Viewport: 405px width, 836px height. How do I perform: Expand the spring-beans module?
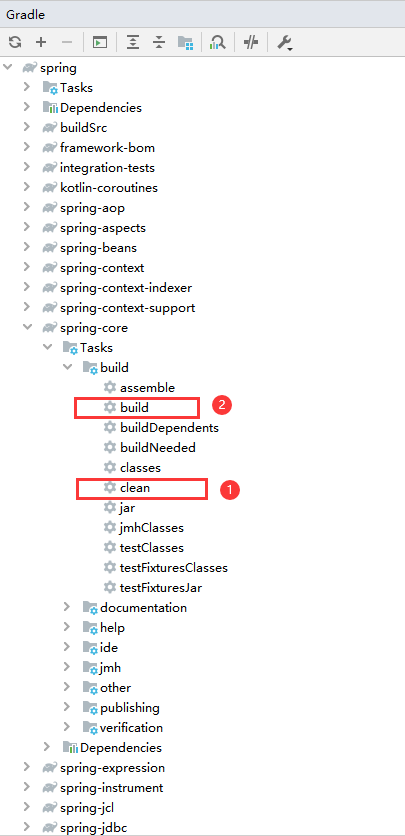(x=27, y=247)
